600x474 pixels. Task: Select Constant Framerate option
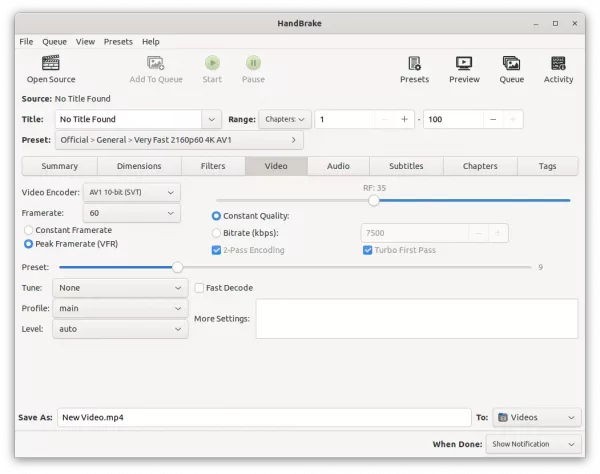(28, 230)
